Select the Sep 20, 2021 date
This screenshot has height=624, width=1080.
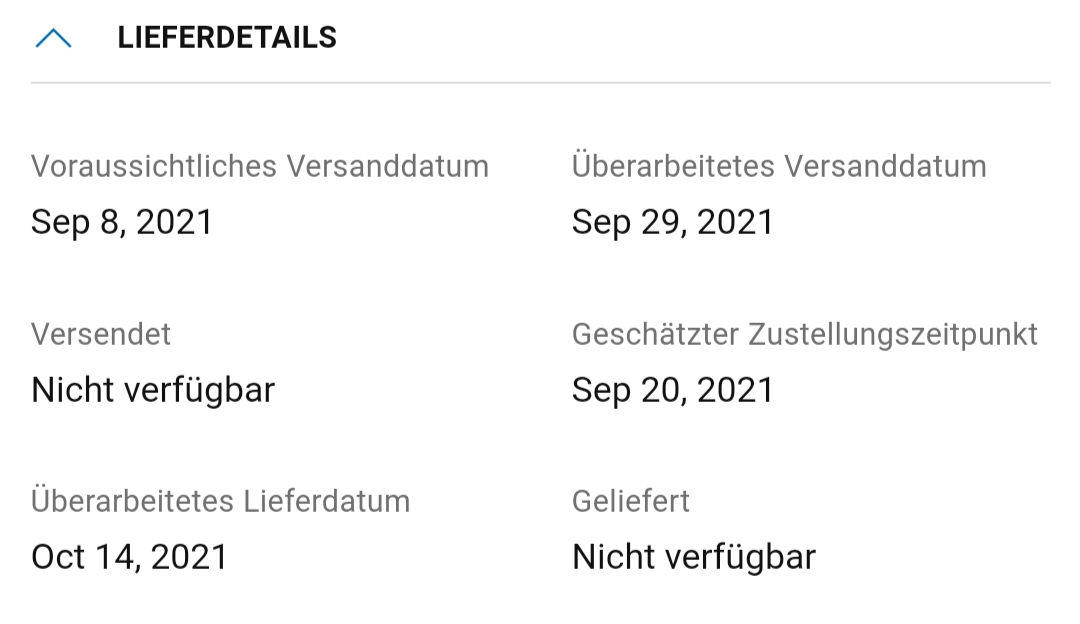(672, 390)
